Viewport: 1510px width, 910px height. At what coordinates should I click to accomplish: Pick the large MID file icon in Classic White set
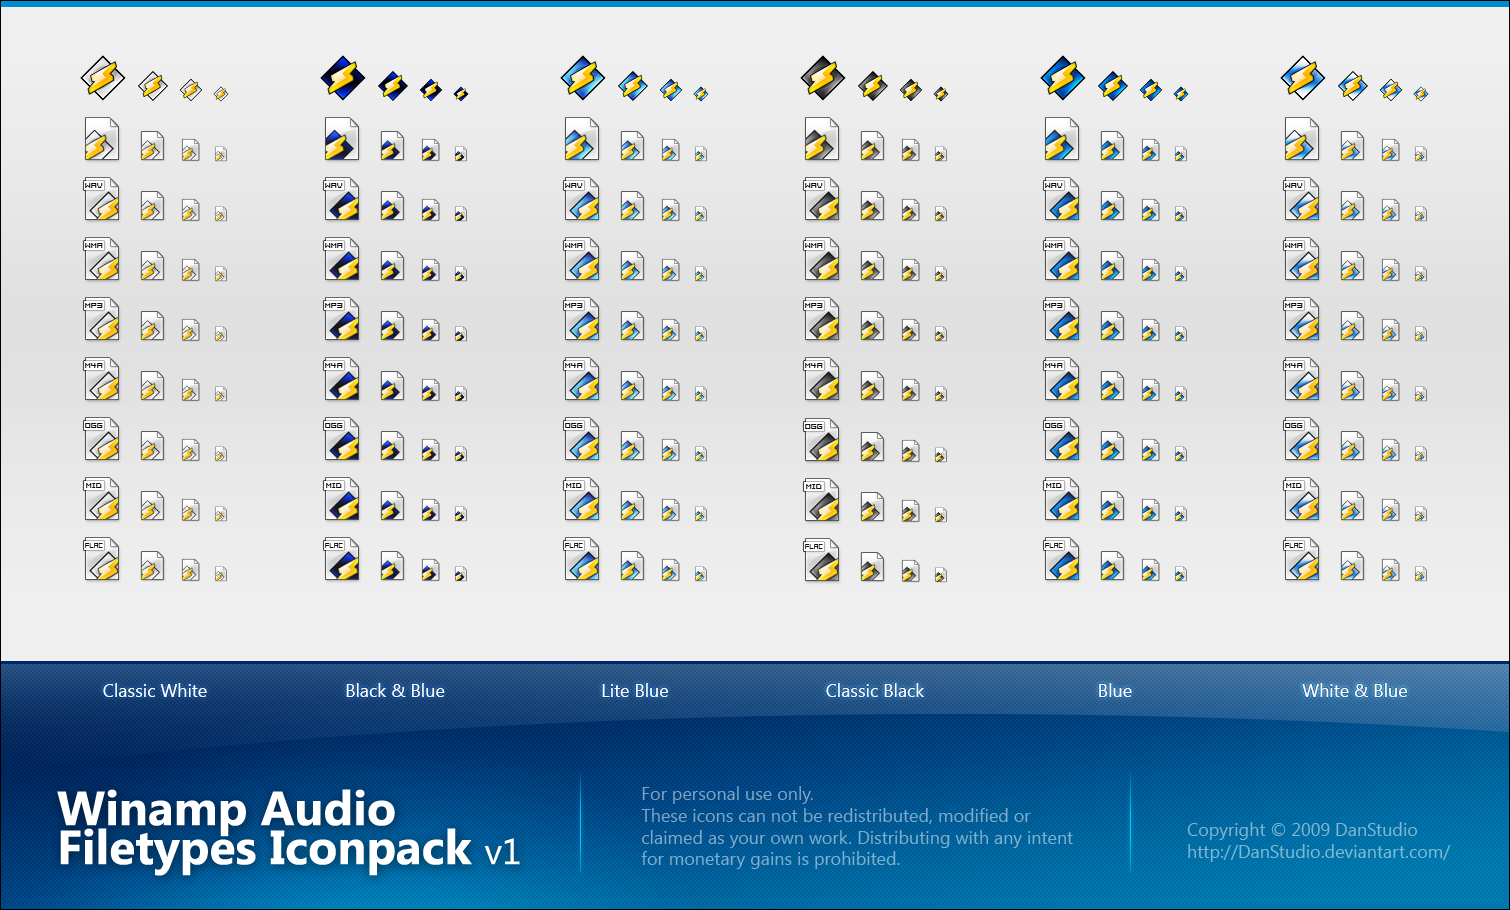102,499
